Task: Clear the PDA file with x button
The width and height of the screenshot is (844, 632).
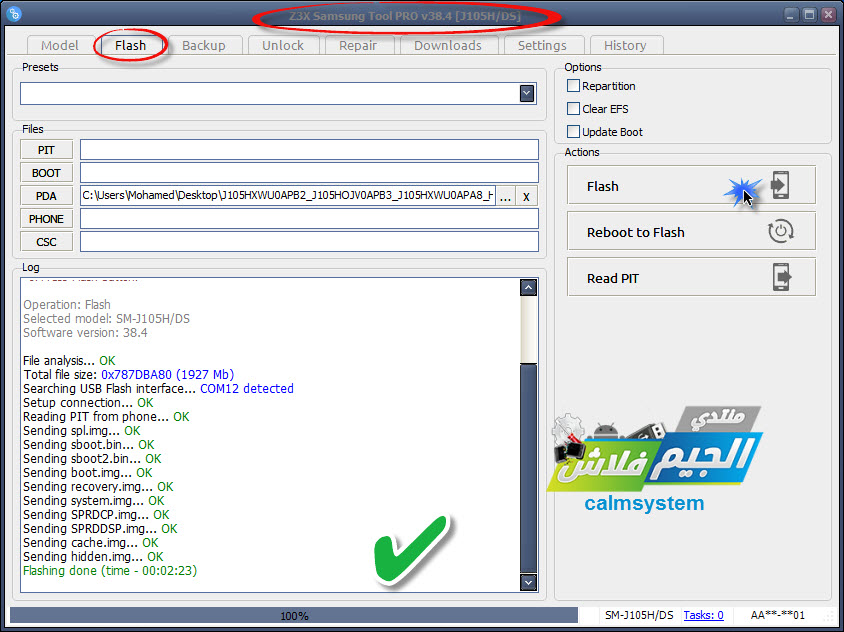Action: click(526, 196)
